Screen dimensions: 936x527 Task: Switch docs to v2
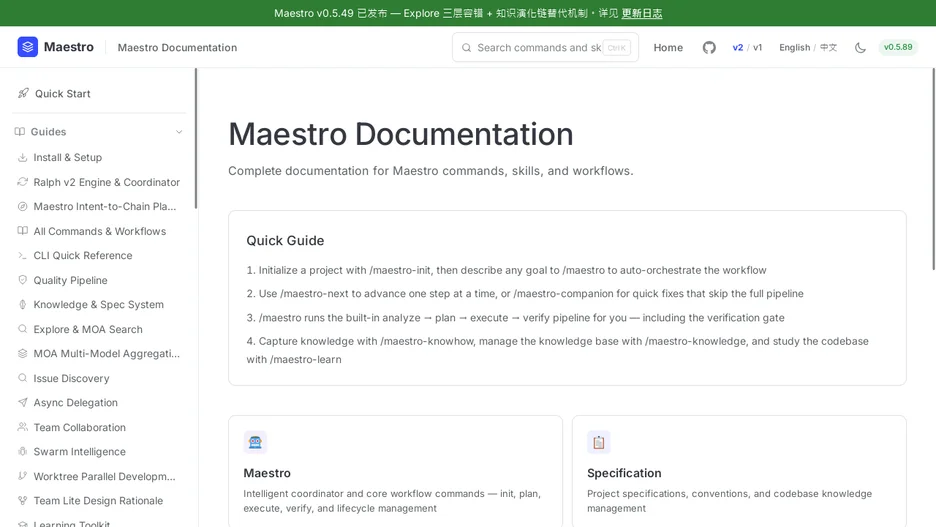(738, 48)
